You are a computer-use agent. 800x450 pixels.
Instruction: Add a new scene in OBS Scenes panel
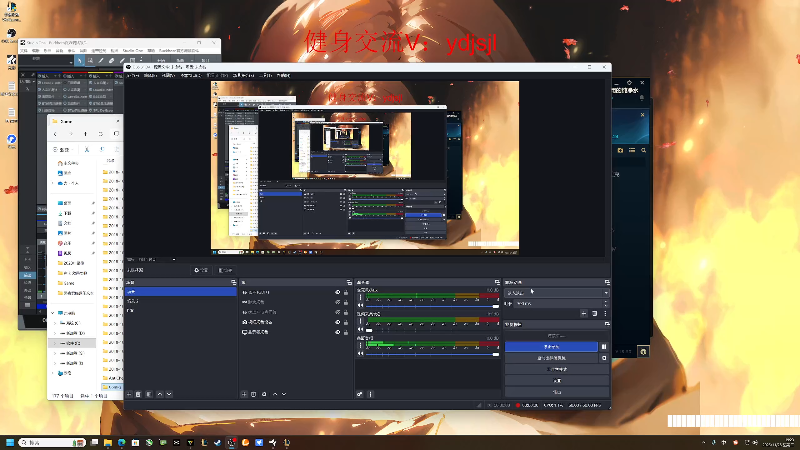point(129,394)
